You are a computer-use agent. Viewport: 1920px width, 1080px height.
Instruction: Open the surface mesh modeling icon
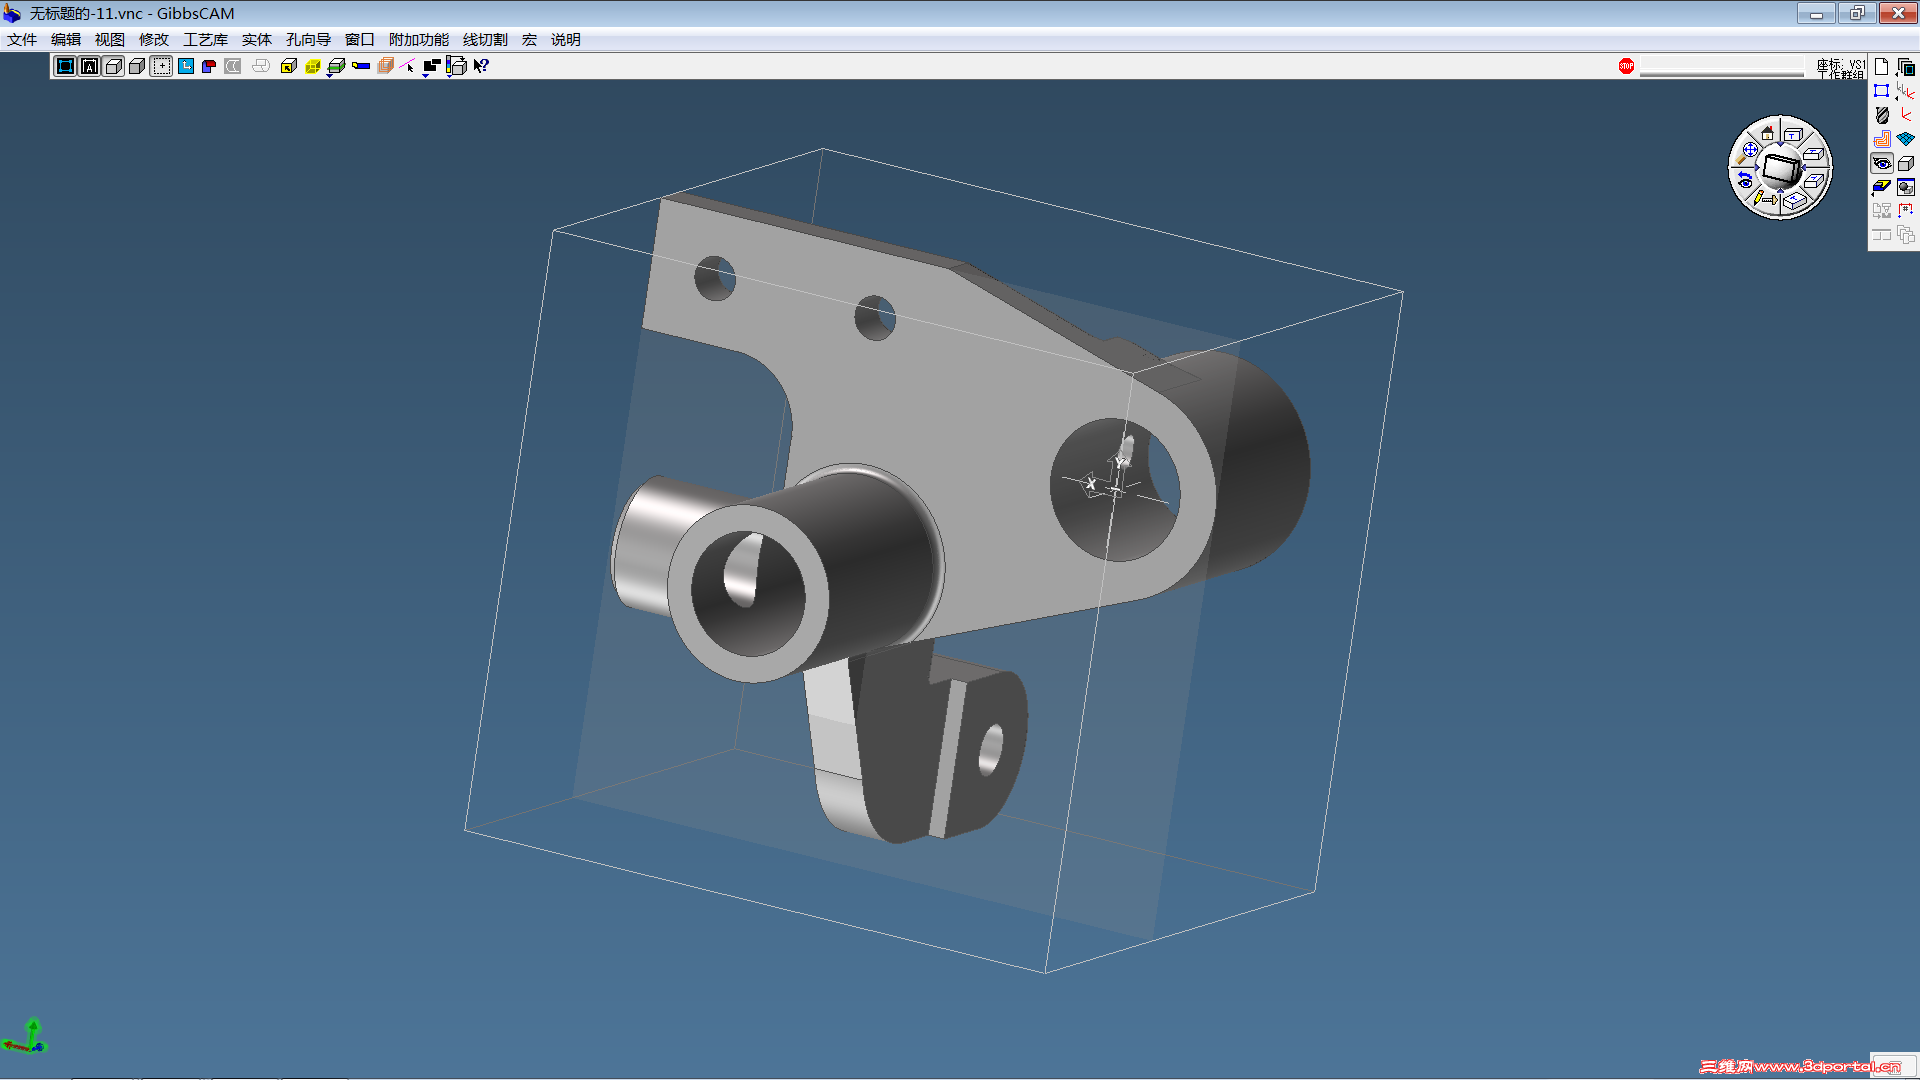coord(1905,139)
